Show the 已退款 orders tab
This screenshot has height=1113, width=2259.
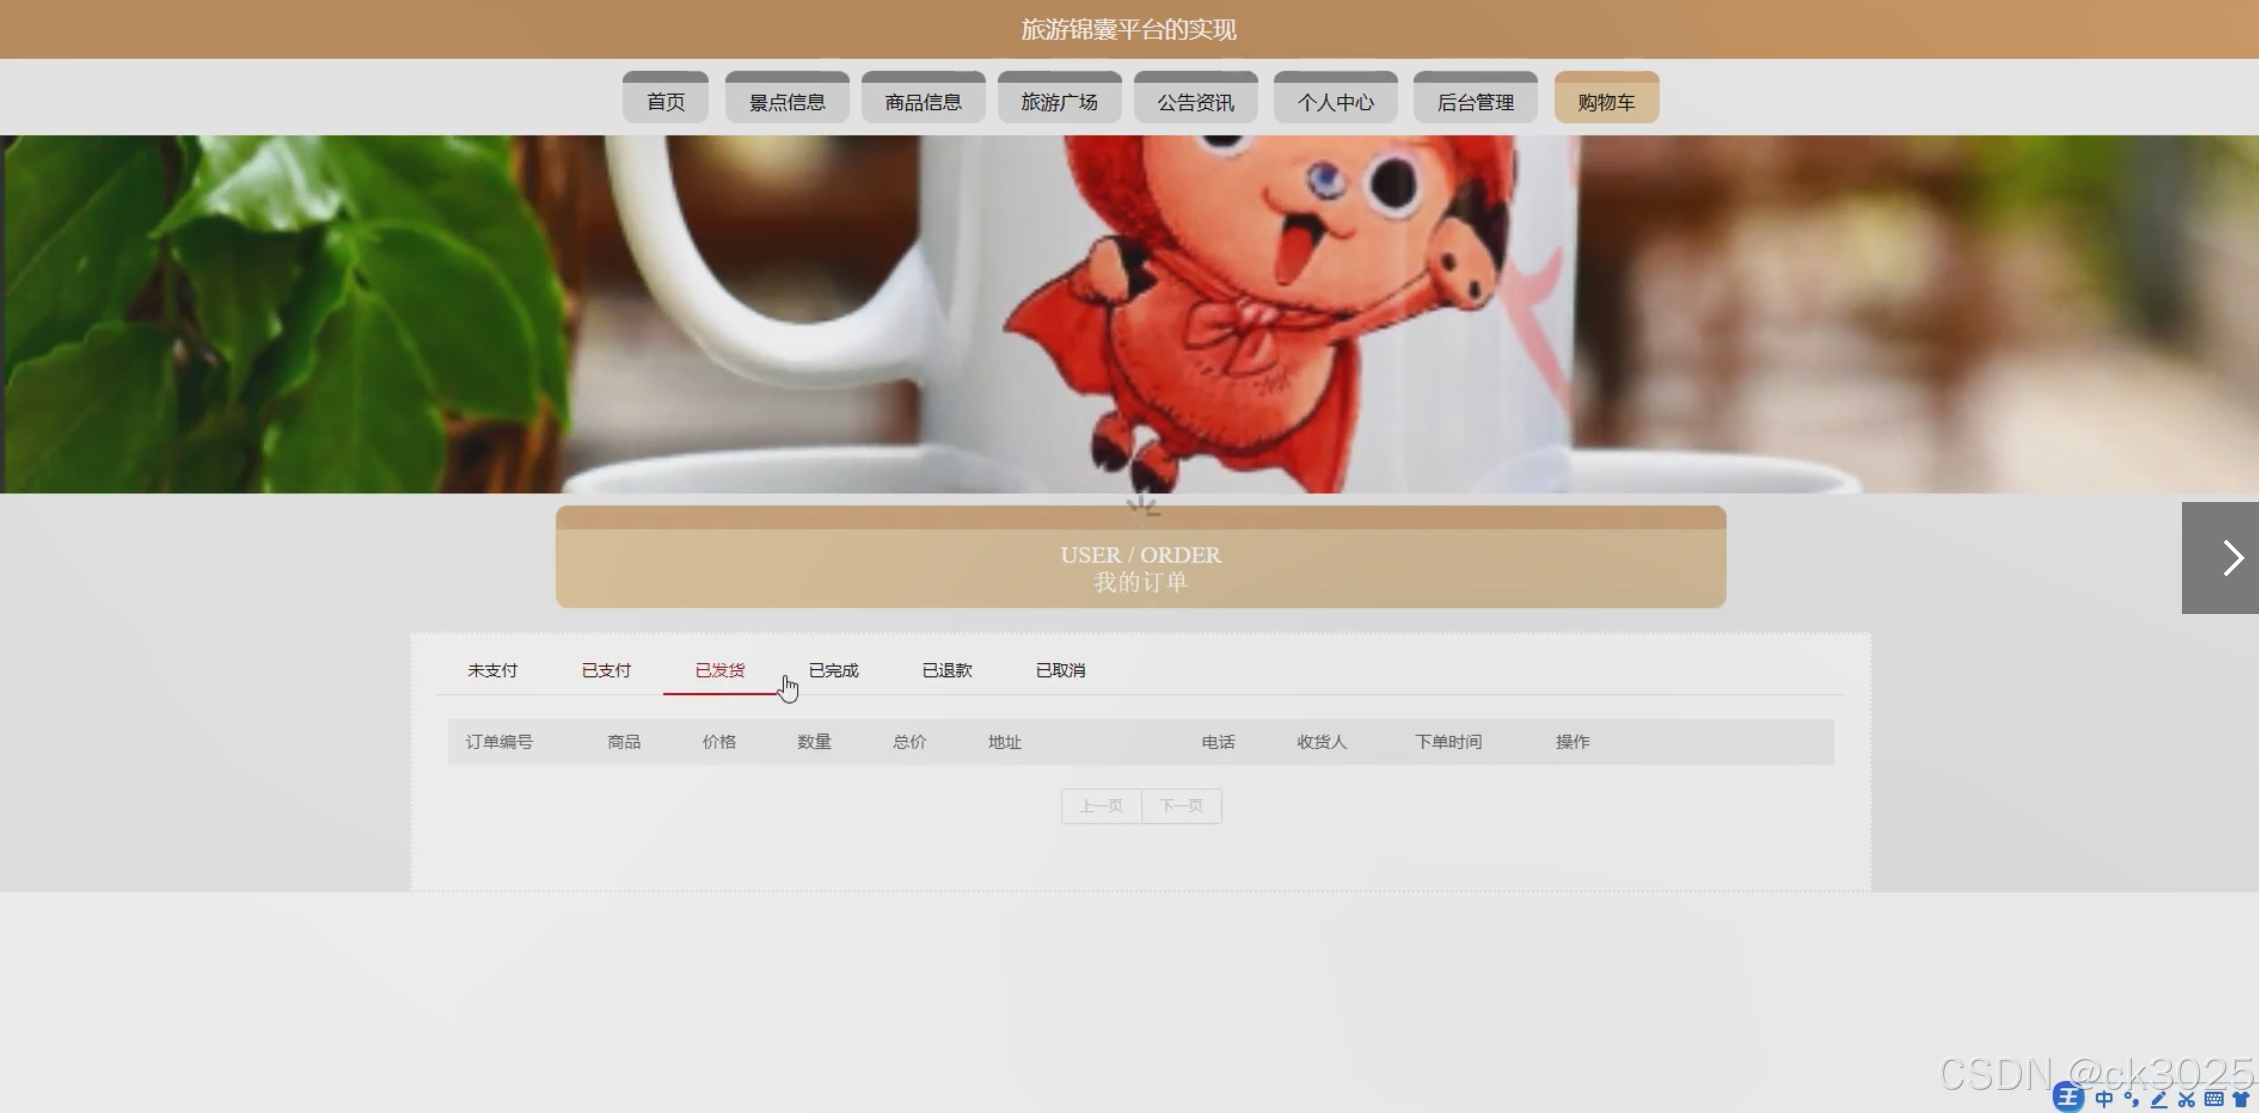[946, 670]
